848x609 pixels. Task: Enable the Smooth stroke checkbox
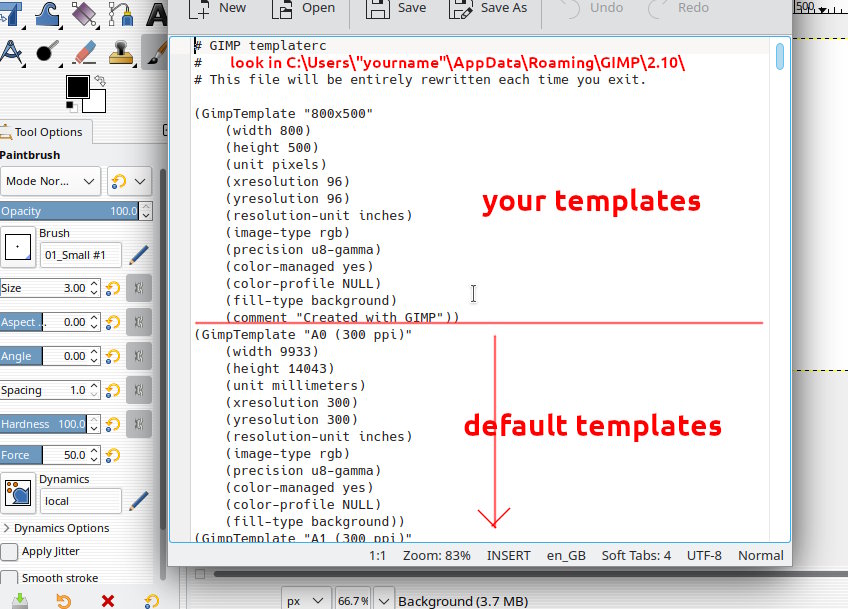(9, 578)
